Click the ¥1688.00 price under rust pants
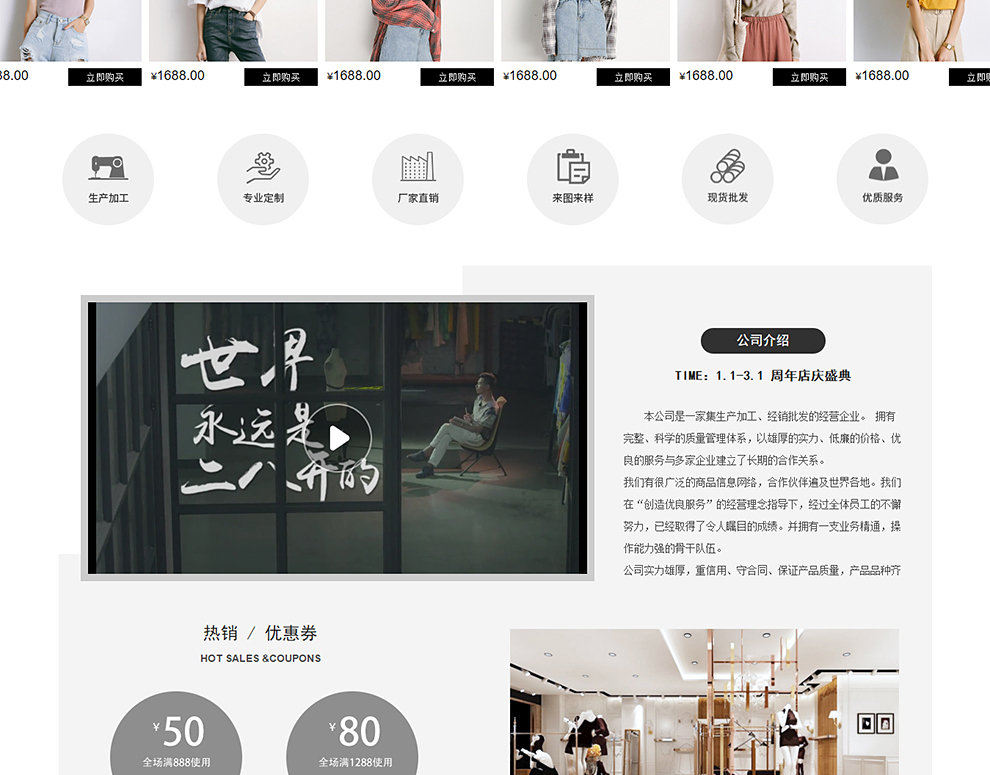 click(706, 76)
